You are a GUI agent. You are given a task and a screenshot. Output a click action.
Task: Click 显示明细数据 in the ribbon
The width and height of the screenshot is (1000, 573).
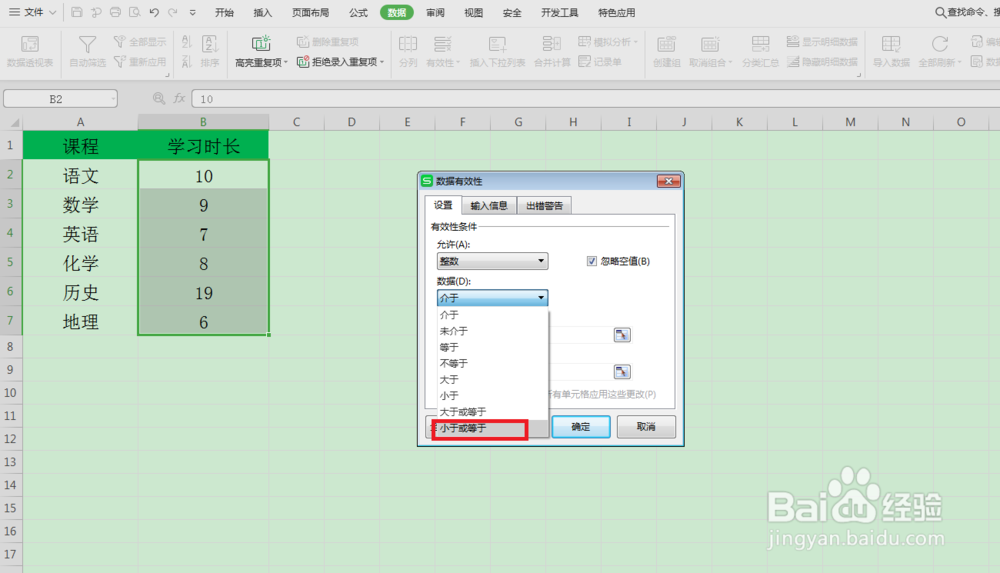822,41
